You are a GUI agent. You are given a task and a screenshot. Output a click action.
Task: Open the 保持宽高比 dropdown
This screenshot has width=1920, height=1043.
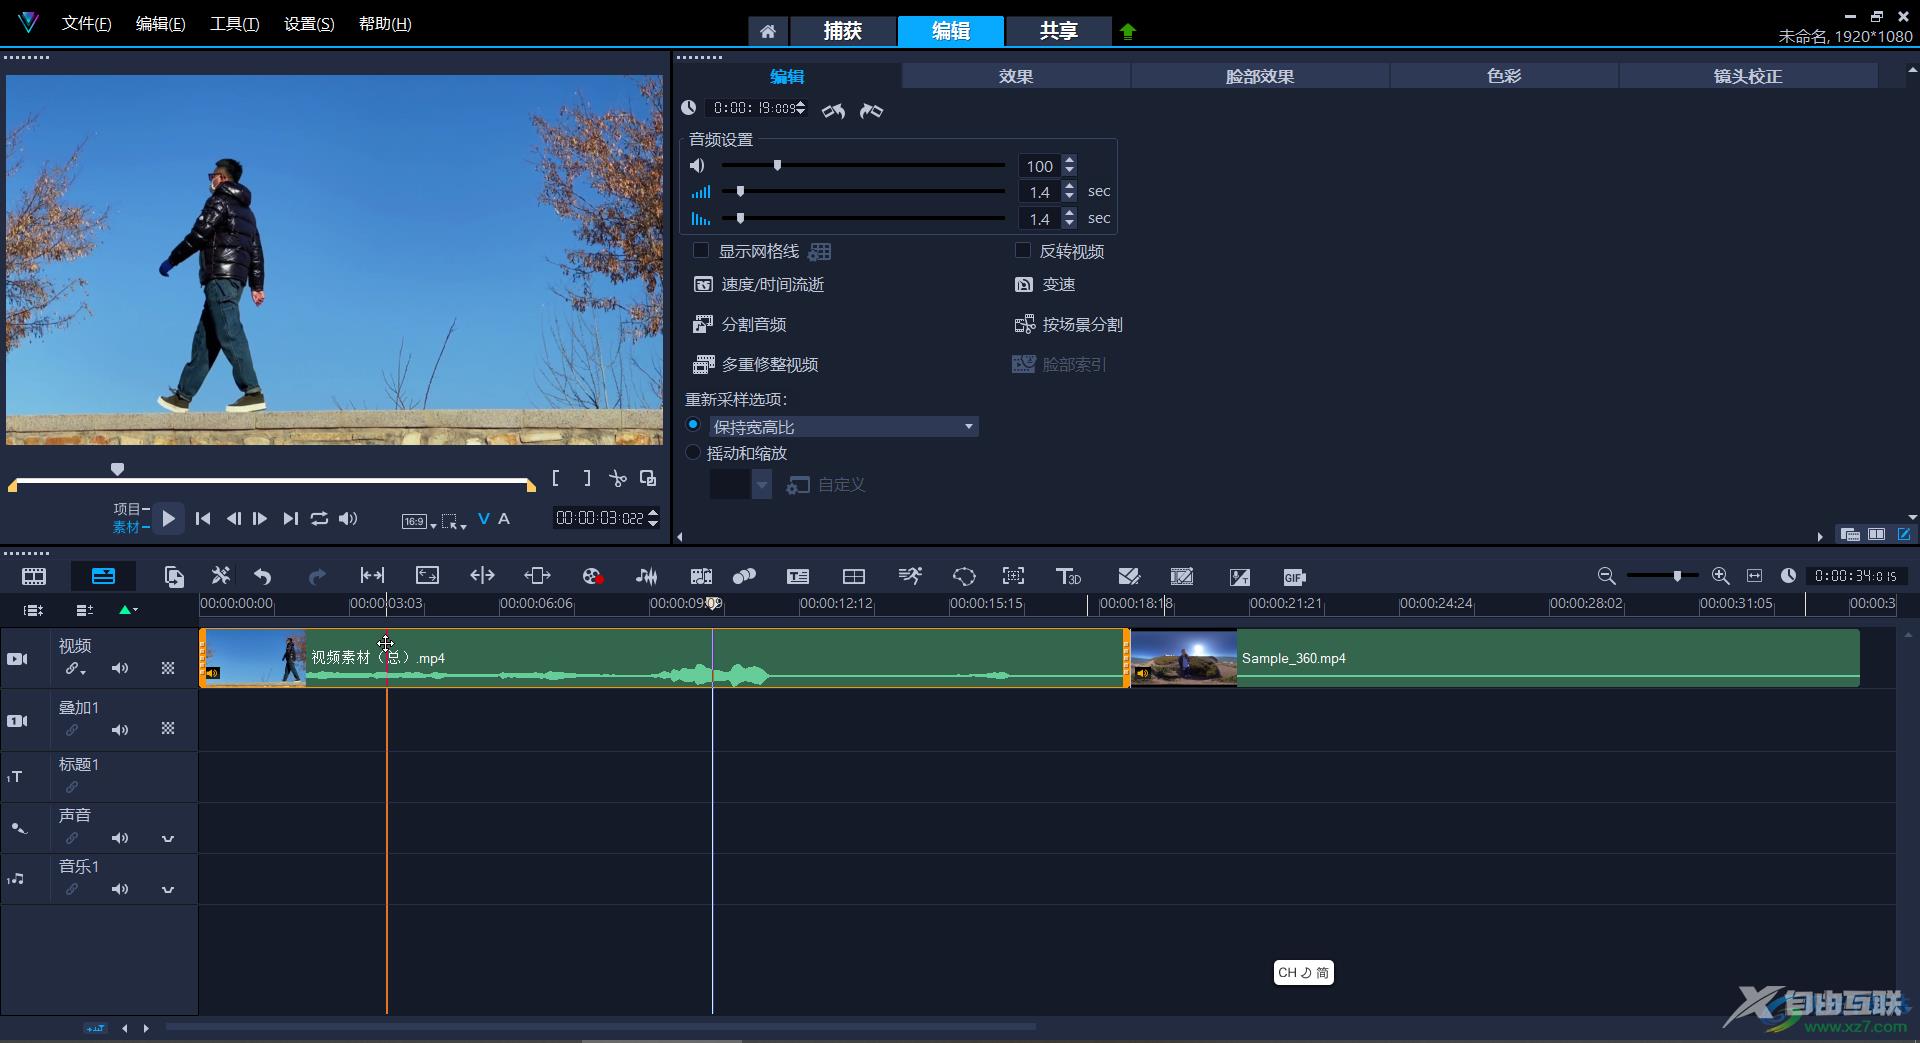[x=968, y=426]
